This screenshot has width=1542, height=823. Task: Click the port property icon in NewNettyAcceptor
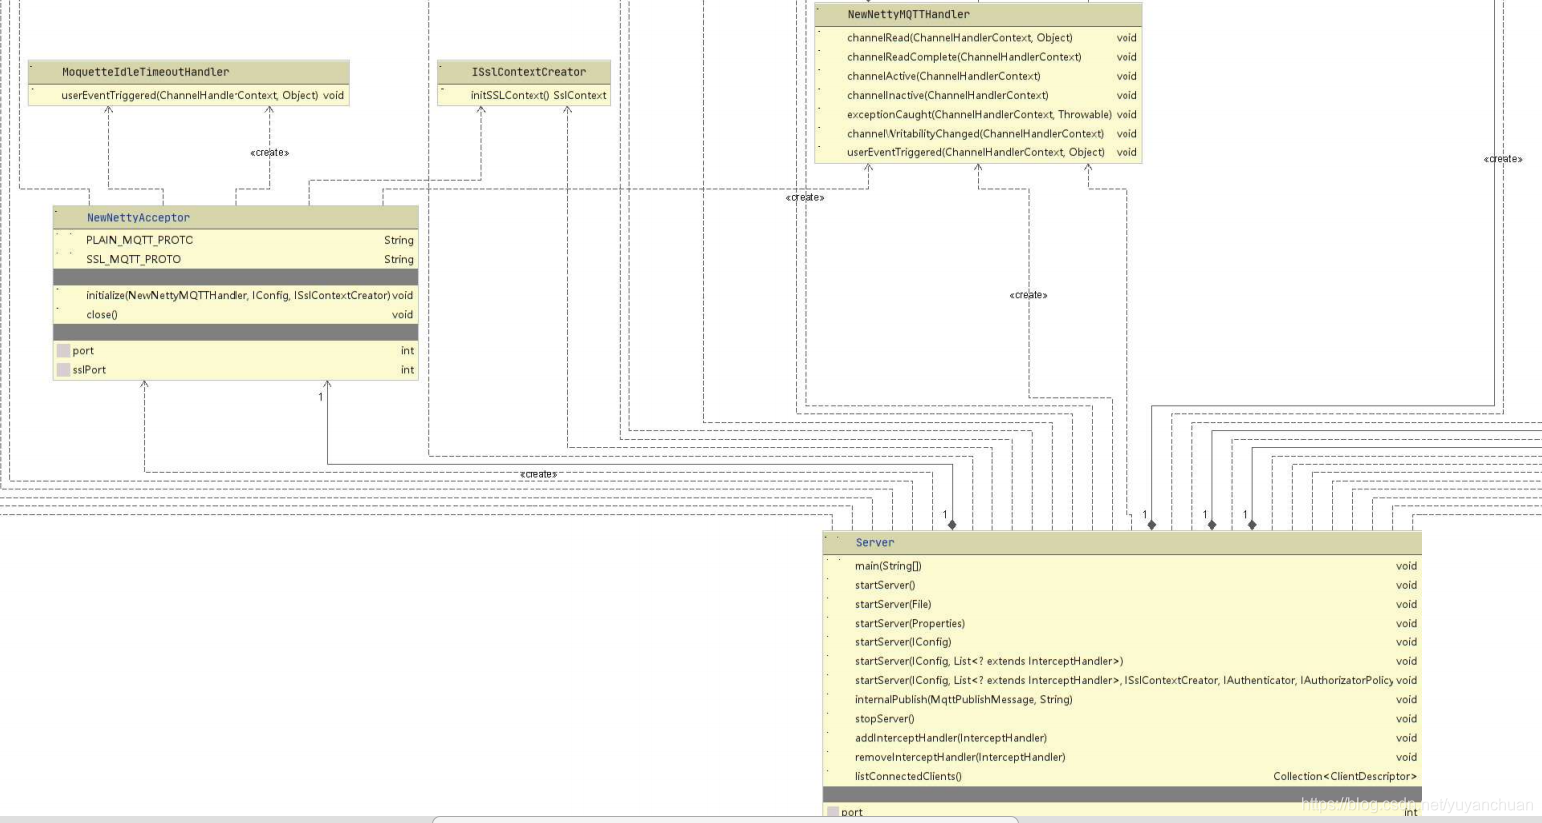(x=63, y=351)
